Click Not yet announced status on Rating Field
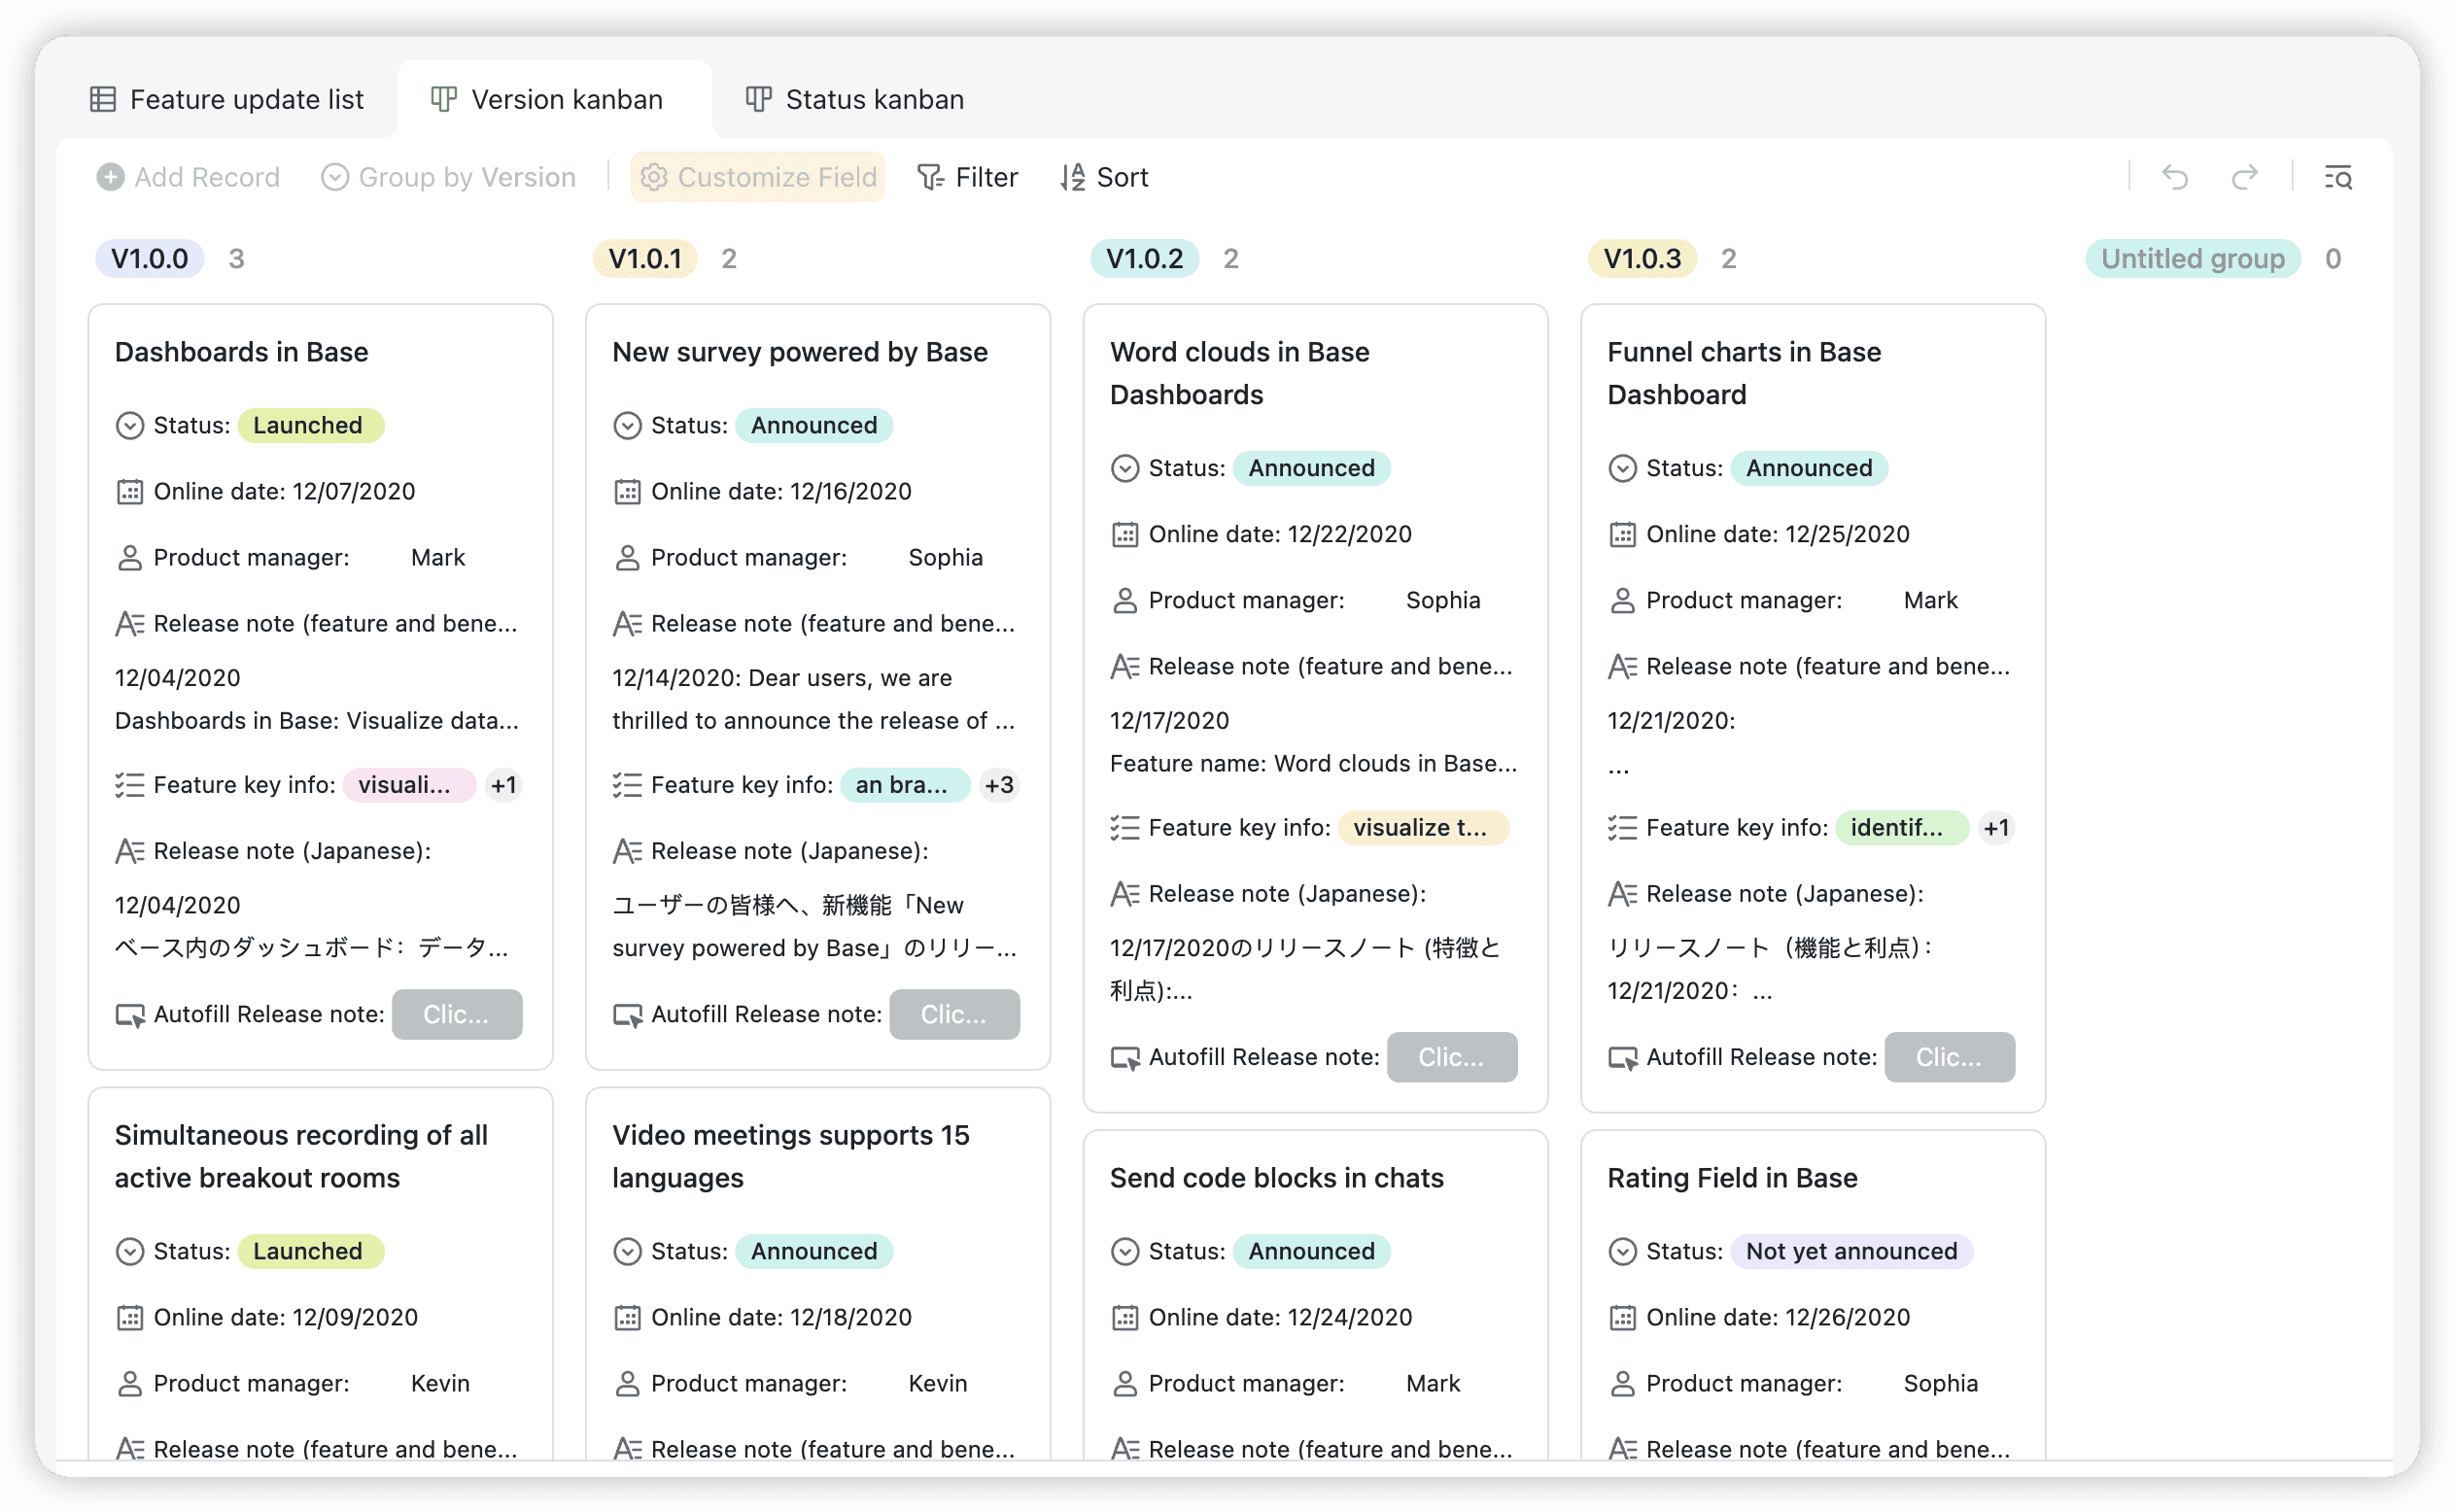The image size is (2455, 1512). (1850, 1251)
